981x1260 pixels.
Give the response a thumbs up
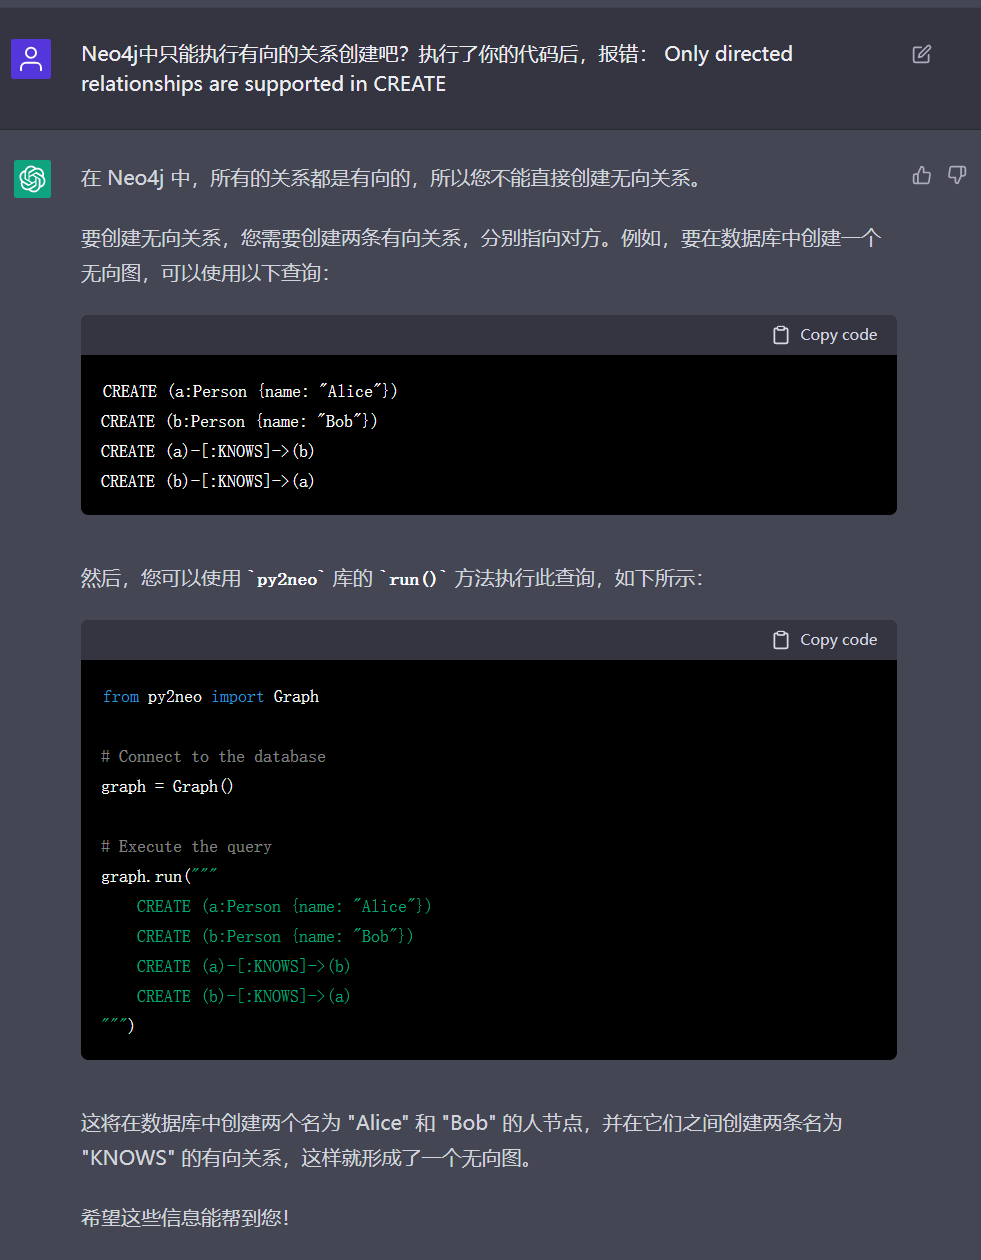coord(922,176)
